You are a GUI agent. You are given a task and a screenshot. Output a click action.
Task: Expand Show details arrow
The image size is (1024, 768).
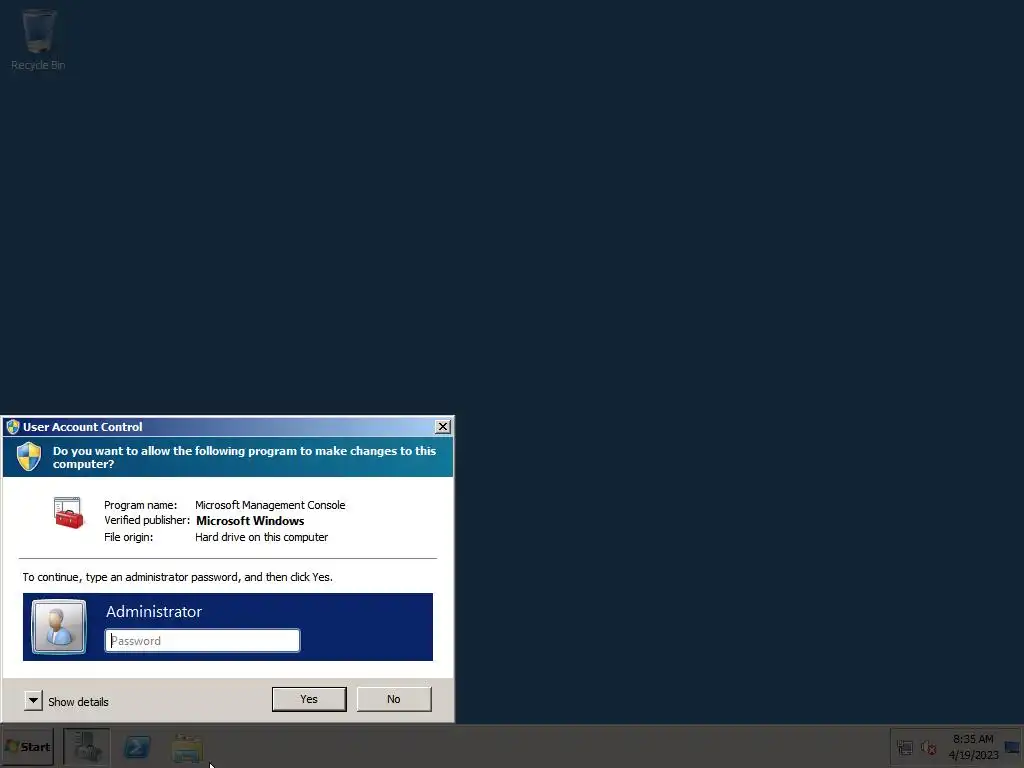pos(33,701)
